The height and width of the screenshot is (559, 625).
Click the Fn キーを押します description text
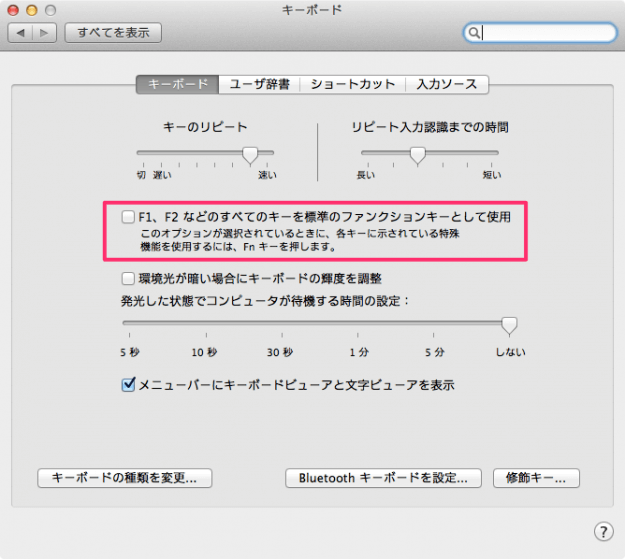(x=290, y=247)
